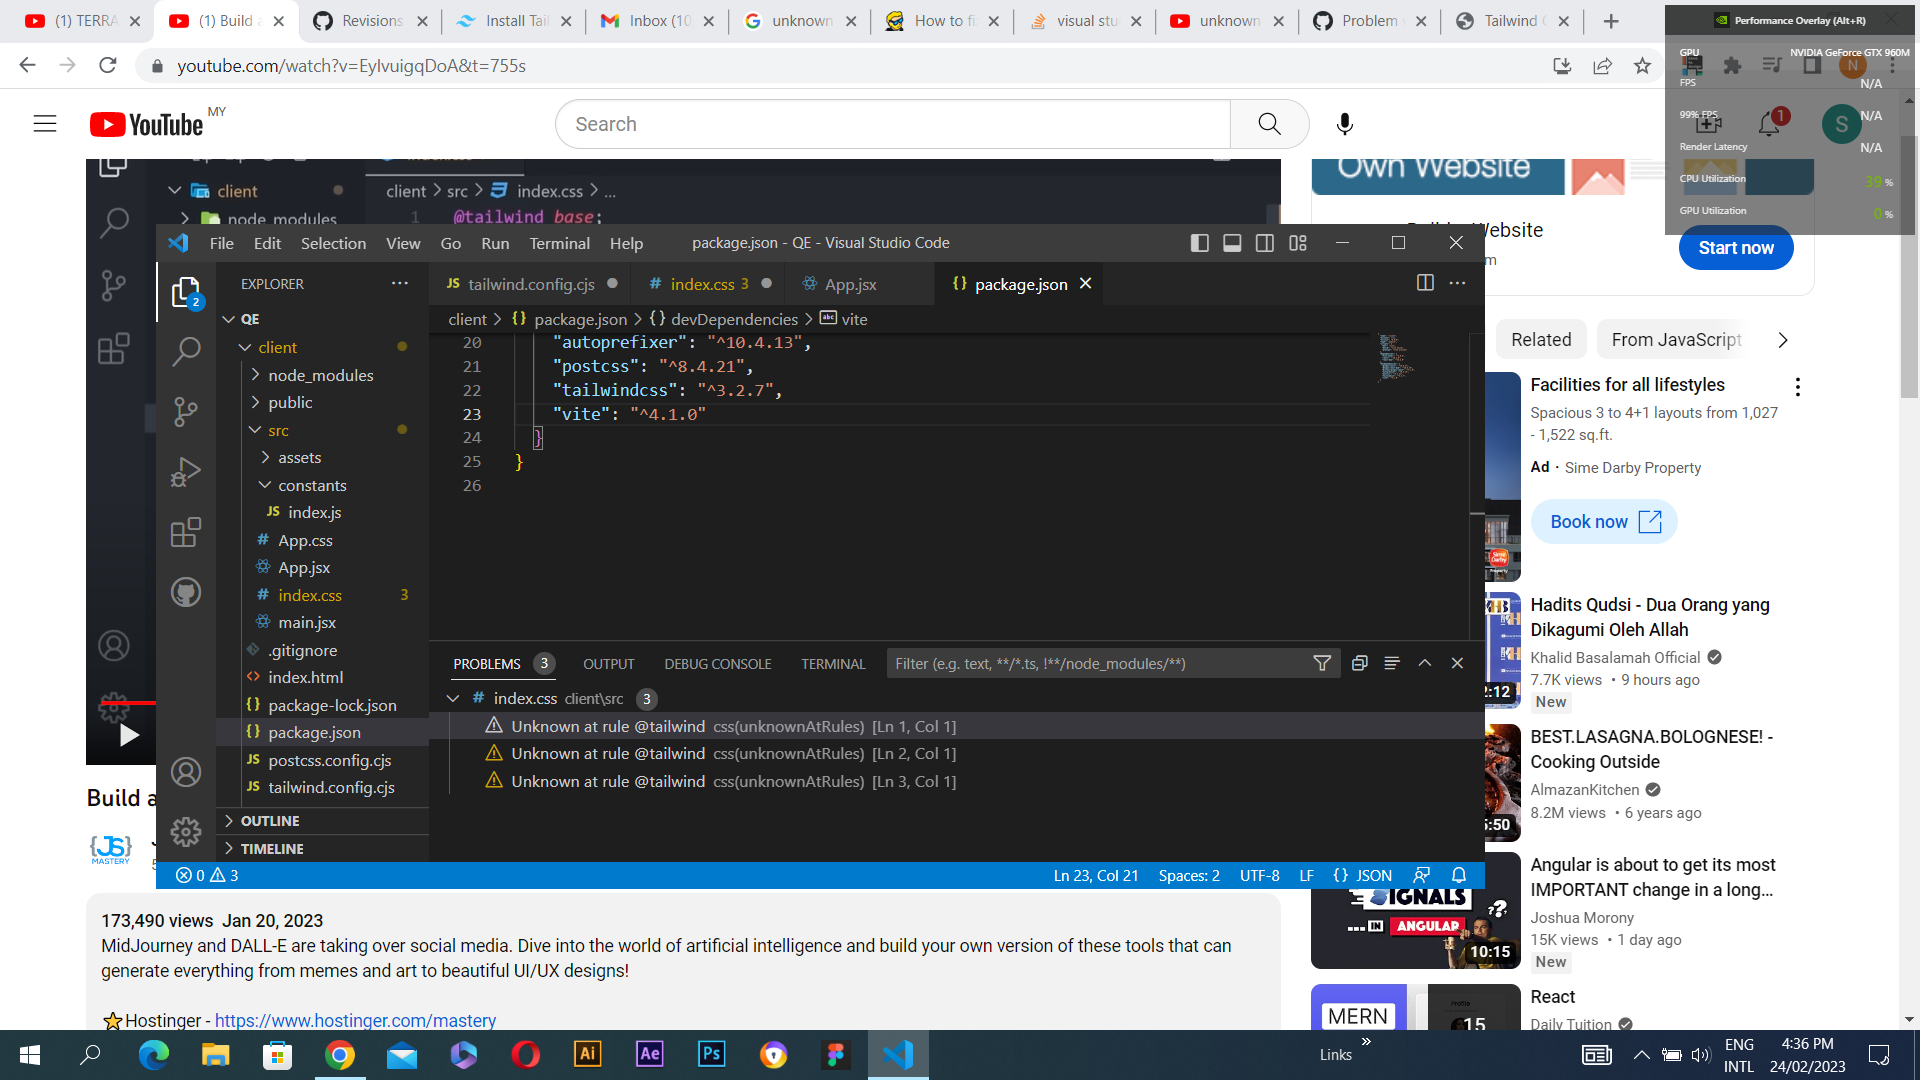Click the Start now ad button

click(1736, 248)
